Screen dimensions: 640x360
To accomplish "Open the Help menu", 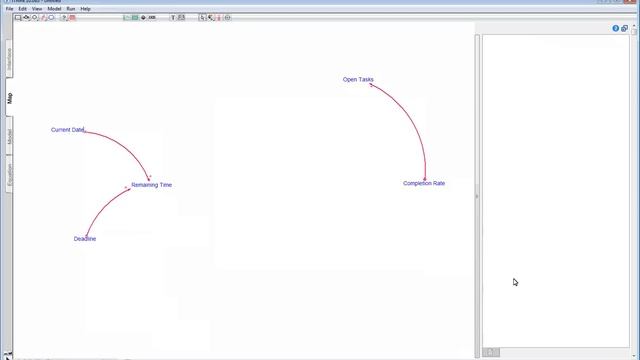I will pyautogui.click(x=85, y=9).
